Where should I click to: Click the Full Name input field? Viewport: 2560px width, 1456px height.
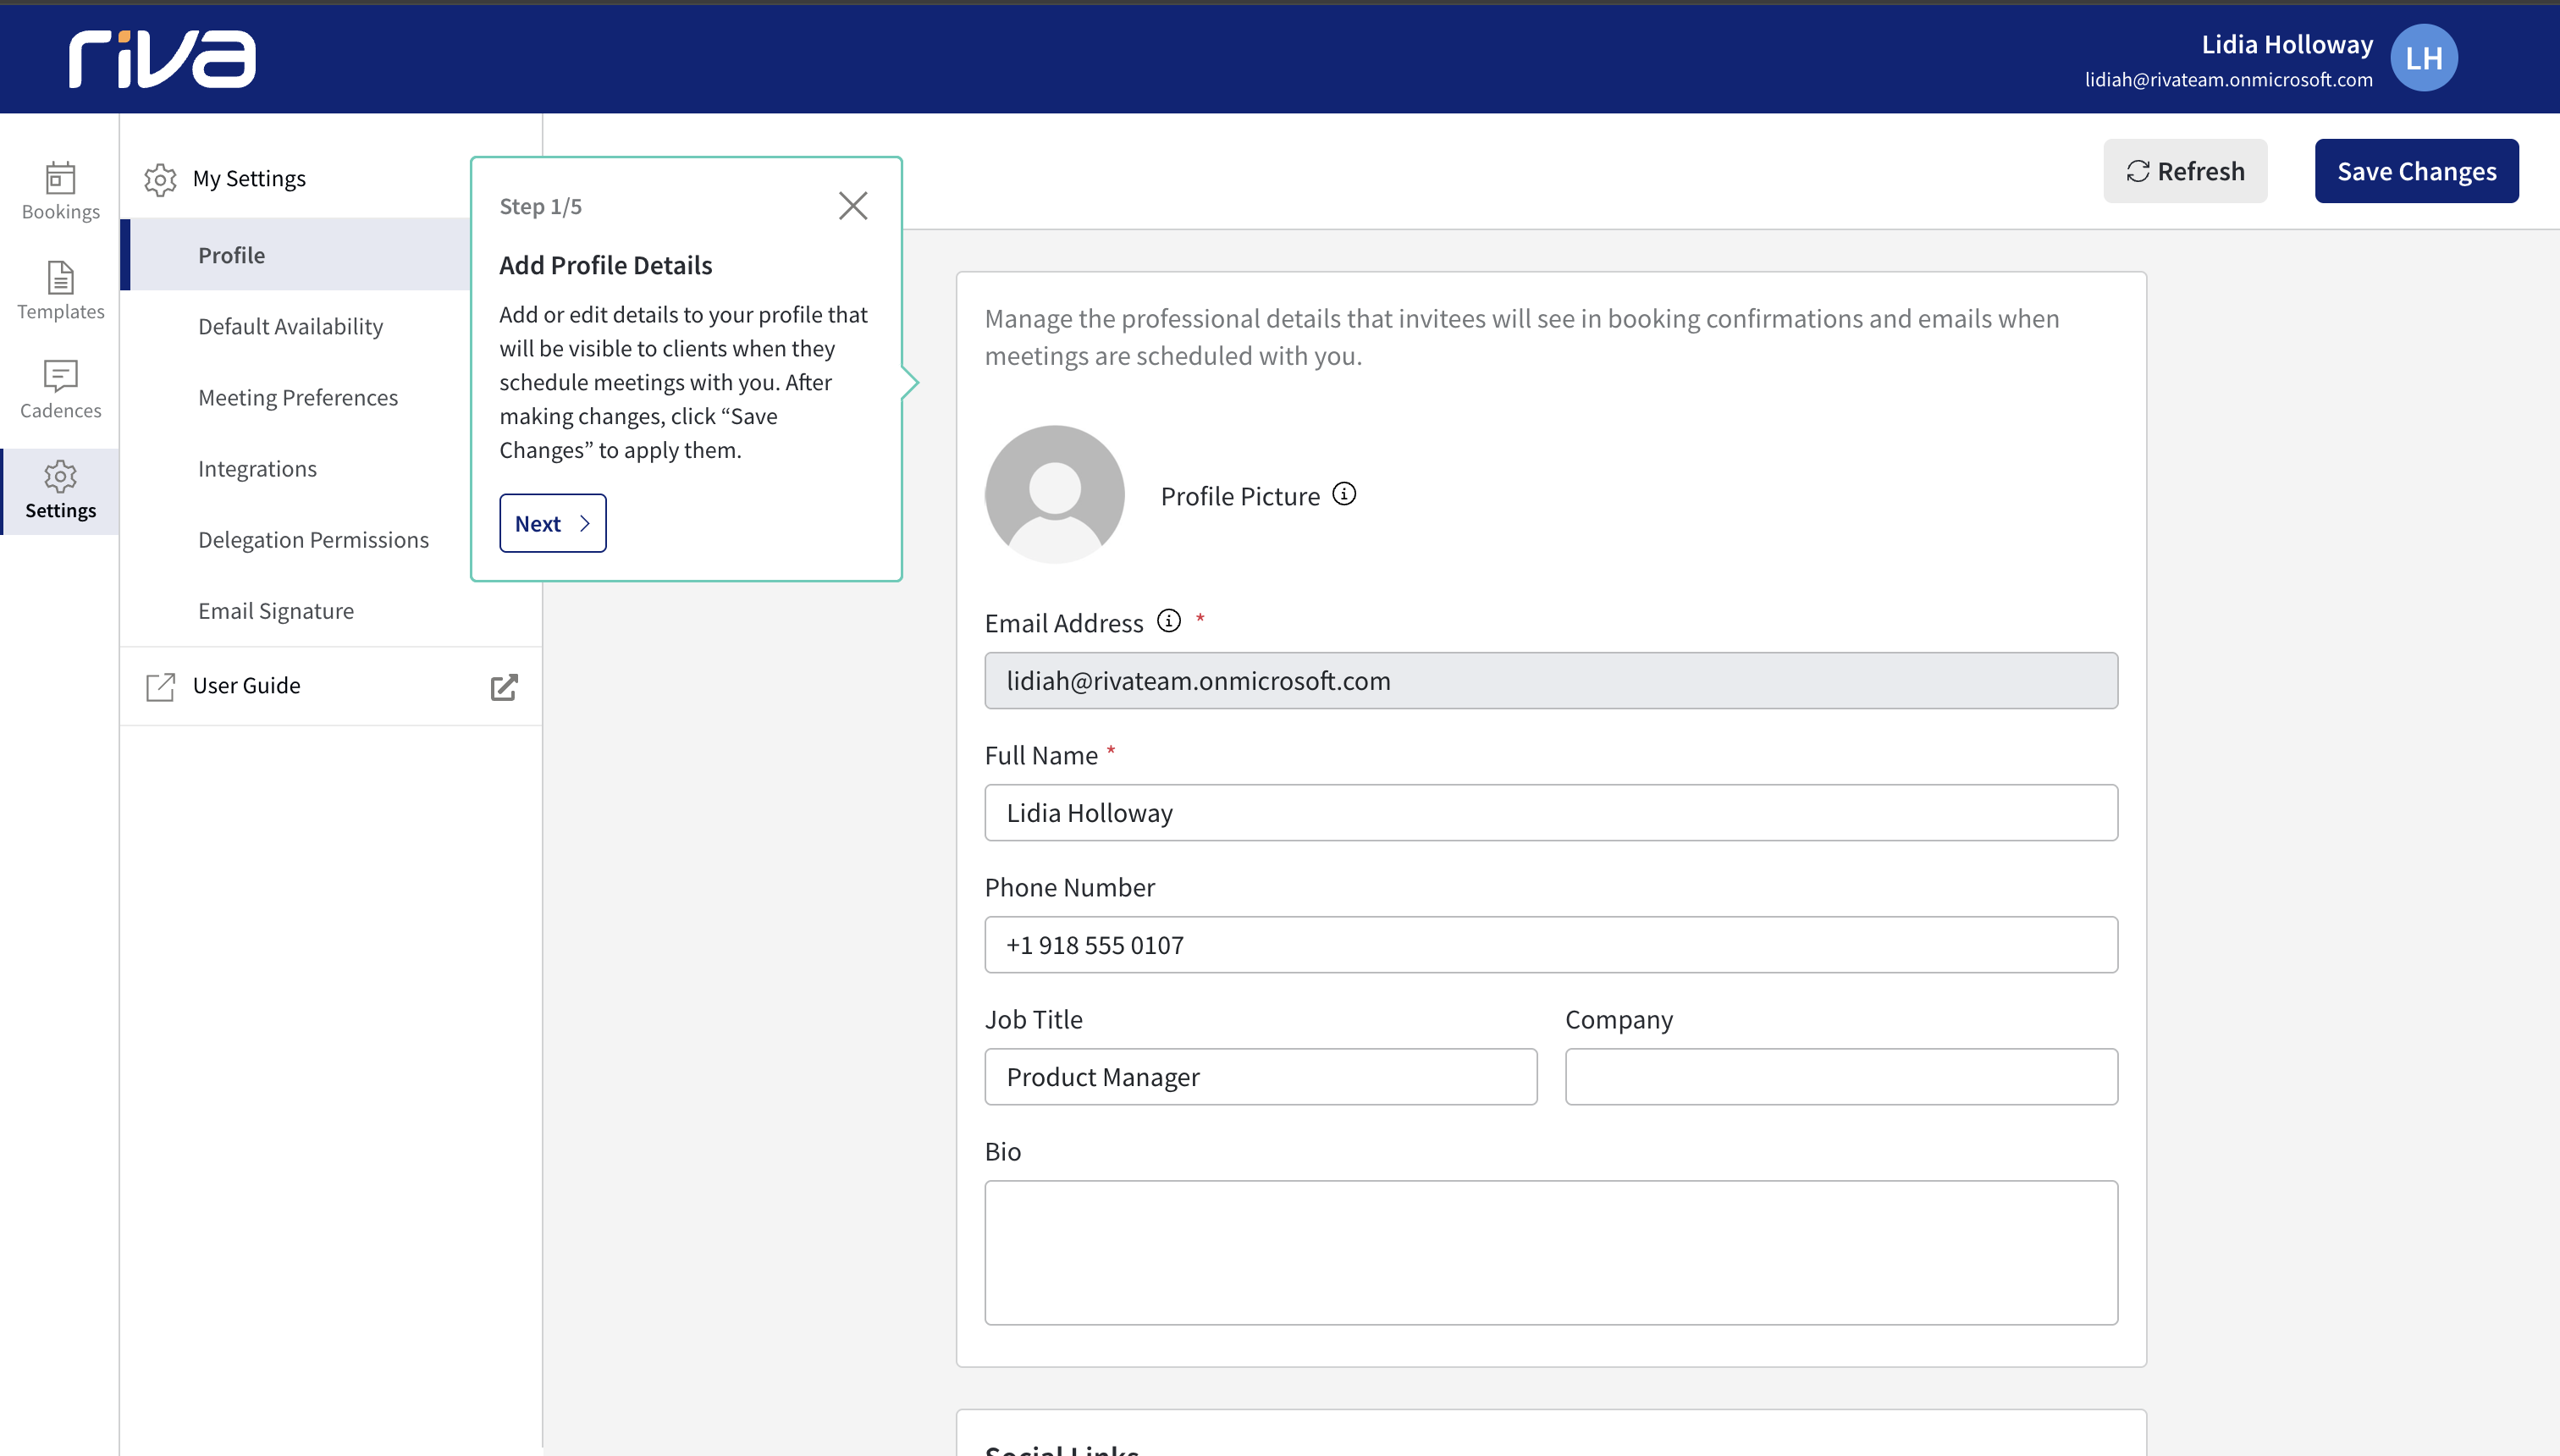1551,813
